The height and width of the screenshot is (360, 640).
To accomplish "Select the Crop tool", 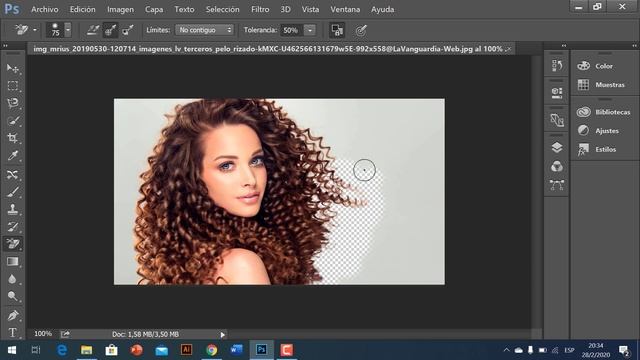I will [13, 138].
